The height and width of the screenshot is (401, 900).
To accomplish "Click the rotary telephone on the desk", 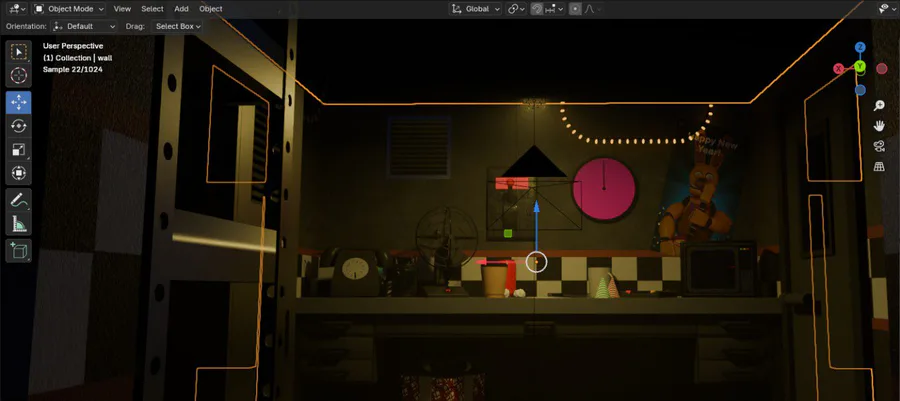I will (352, 271).
